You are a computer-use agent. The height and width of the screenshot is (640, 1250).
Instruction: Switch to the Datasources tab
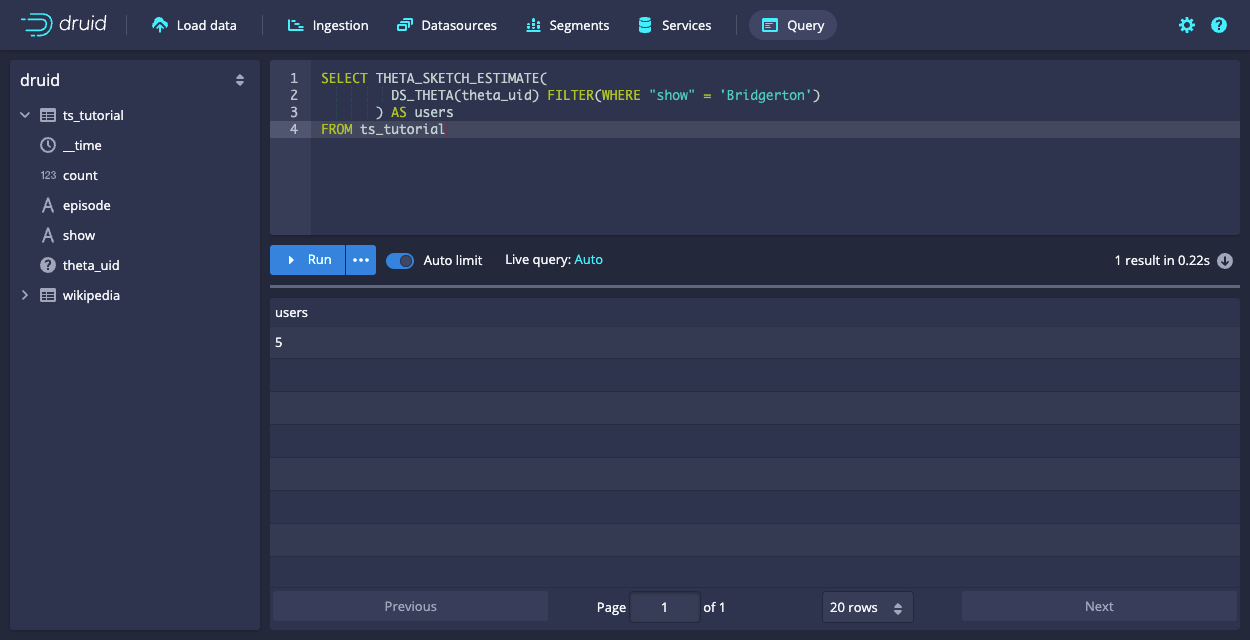446,26
